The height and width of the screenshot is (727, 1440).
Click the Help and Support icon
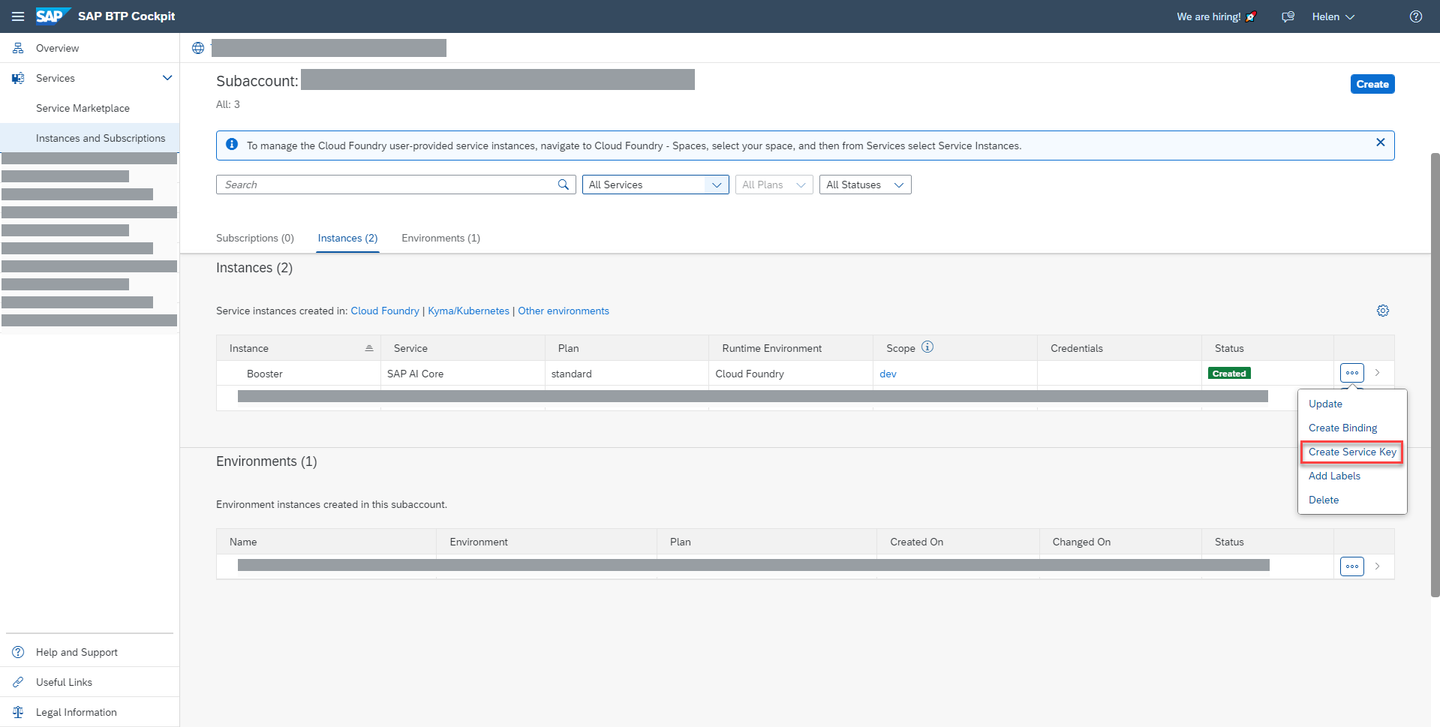point(18,652)
